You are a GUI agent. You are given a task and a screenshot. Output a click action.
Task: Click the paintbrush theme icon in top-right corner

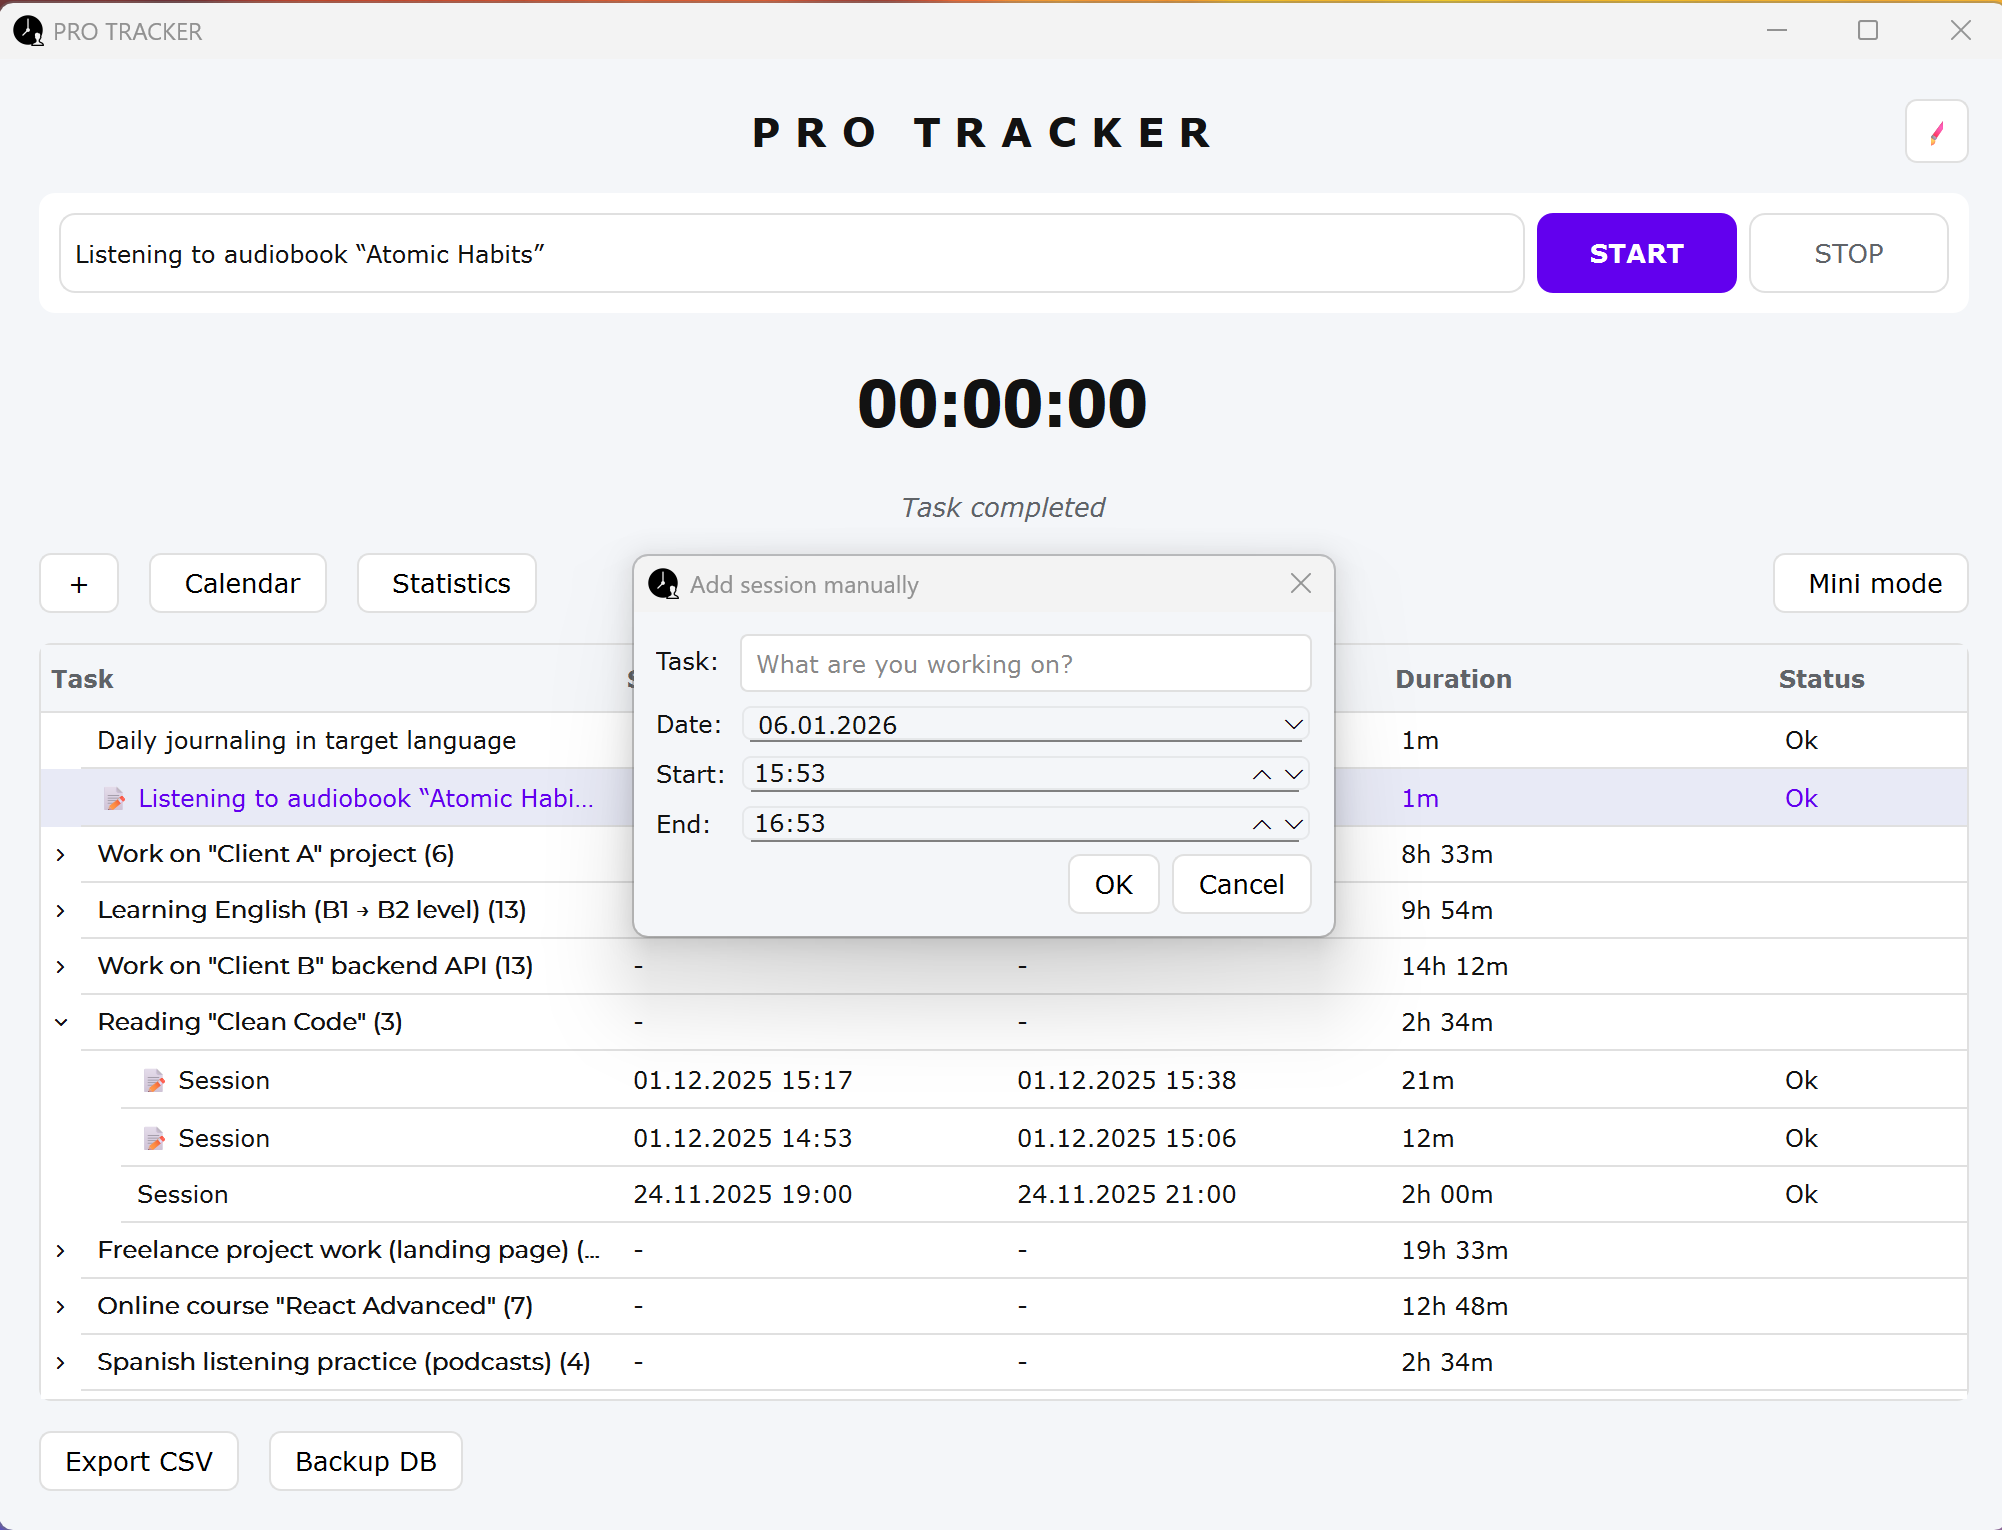pyautogui.click(x=1936, y=131)
